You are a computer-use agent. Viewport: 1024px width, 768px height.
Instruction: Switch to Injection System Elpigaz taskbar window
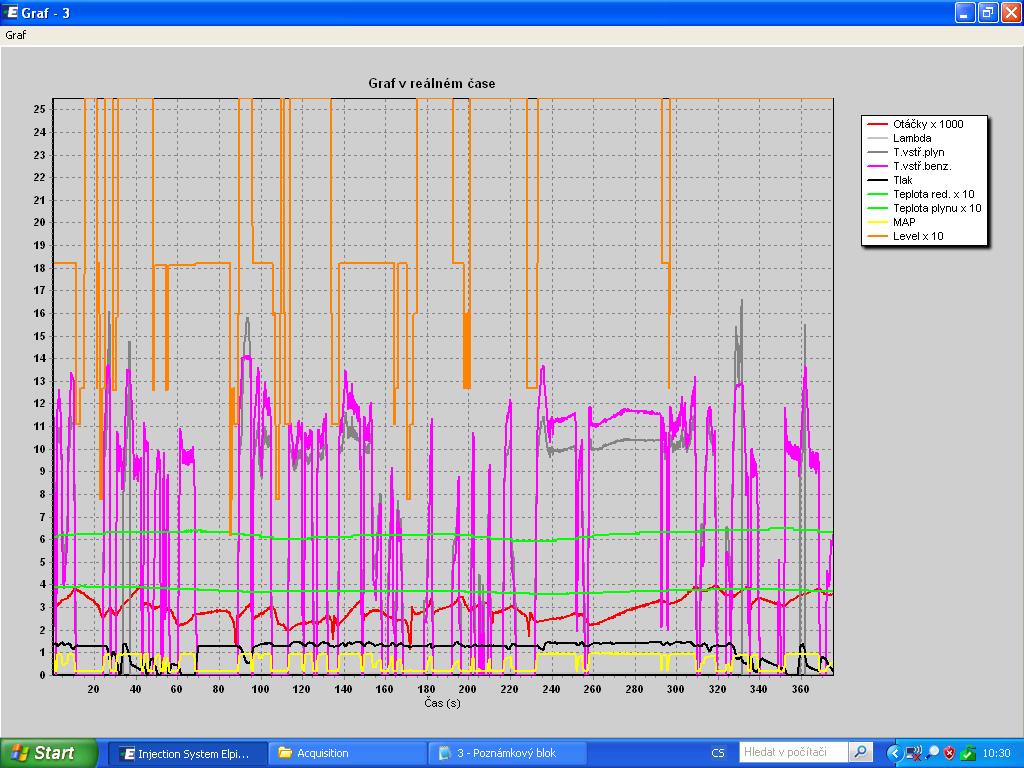pos(188,753)
